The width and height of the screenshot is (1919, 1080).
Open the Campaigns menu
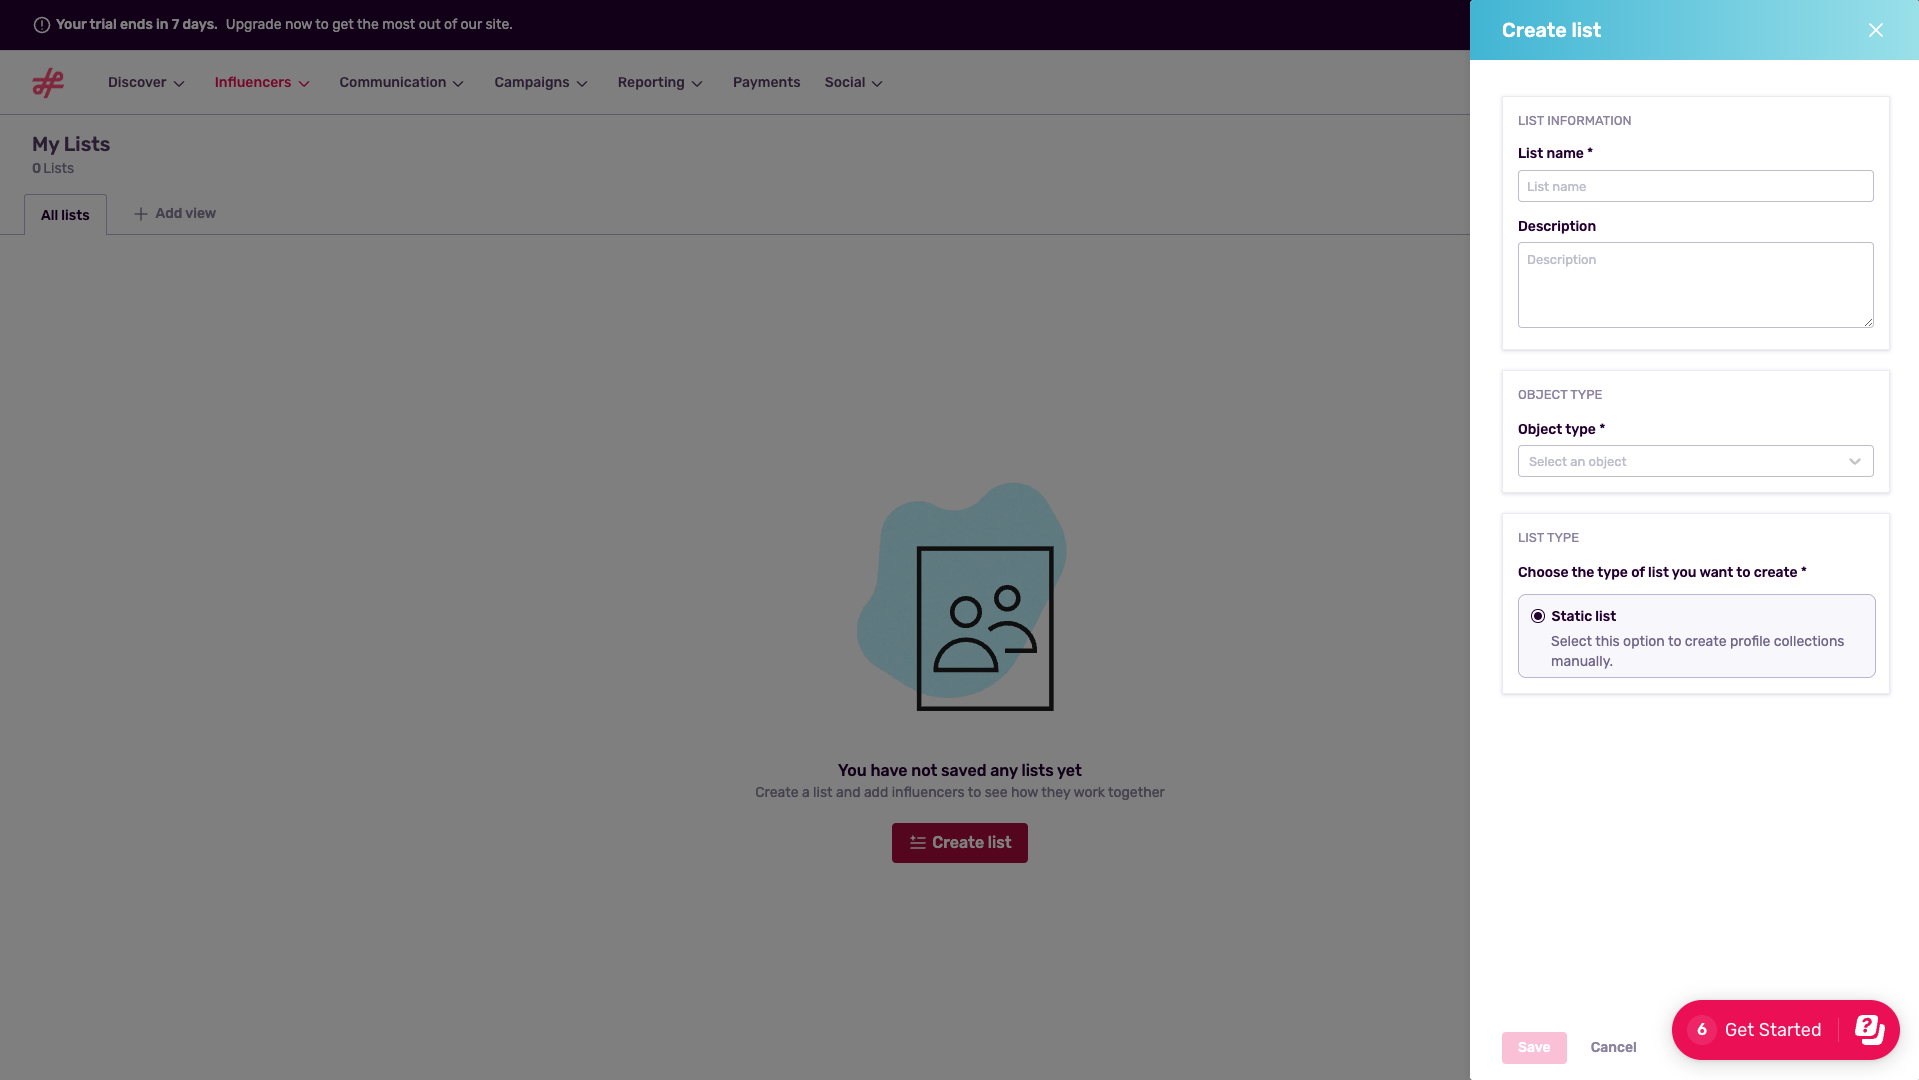[x=540, y=83]
